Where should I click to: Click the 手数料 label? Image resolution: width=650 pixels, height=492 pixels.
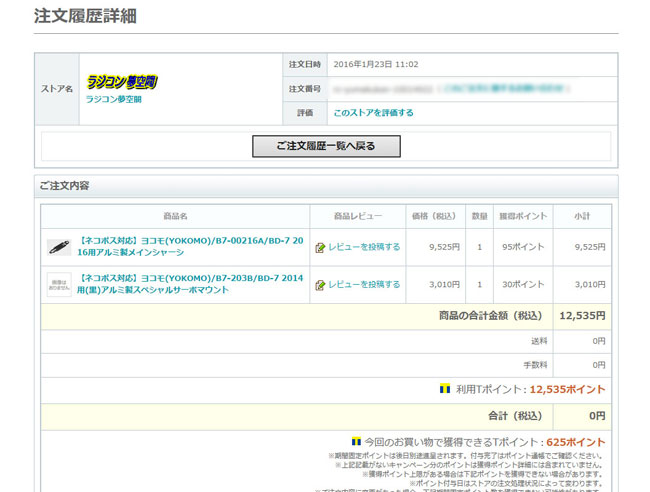535,365
